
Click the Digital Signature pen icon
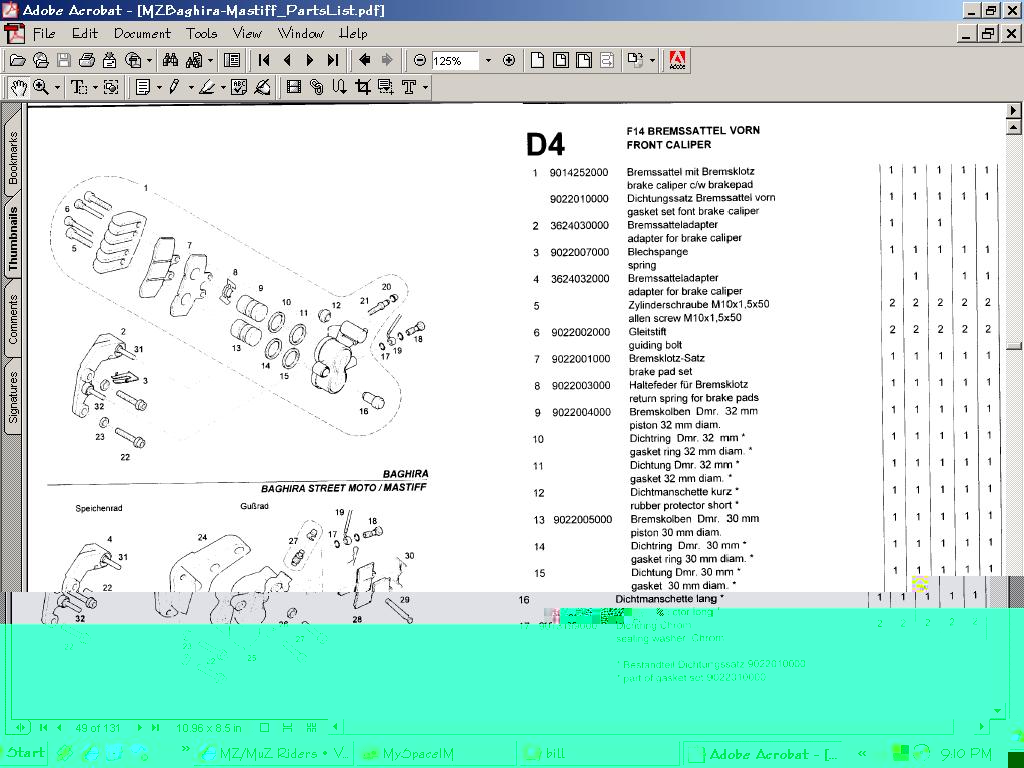263,87
